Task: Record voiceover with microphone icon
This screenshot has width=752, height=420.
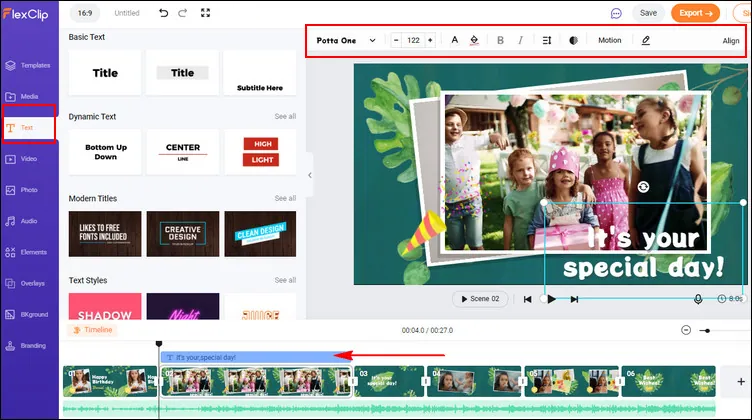Action: coord(698,299)
